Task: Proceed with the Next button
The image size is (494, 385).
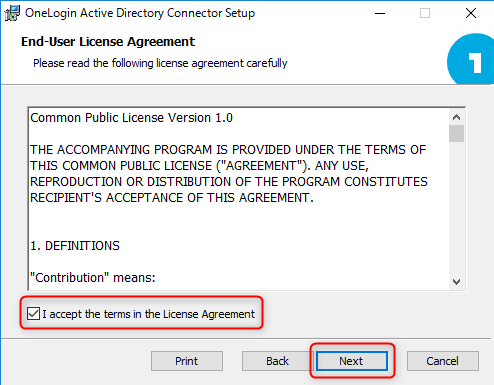Action: (x=352, y=361)
